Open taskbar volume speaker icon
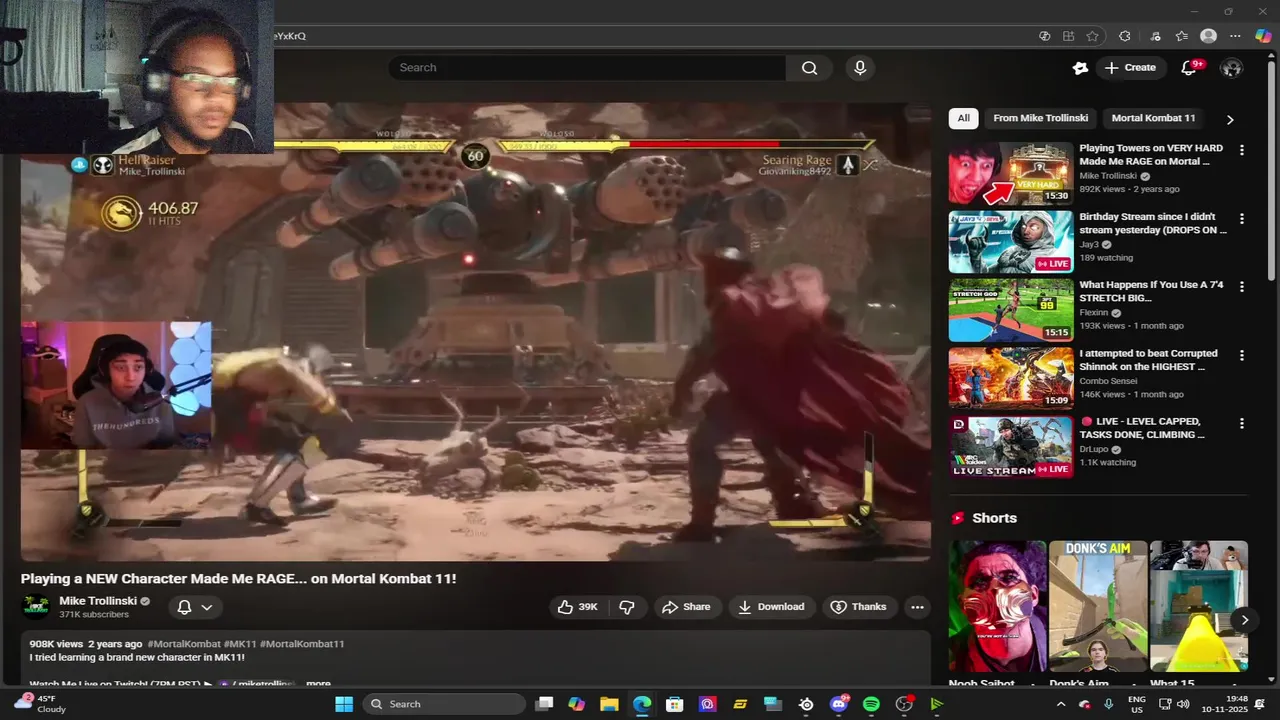This screenshot has height=720, width=1280. click(1184, 704)
